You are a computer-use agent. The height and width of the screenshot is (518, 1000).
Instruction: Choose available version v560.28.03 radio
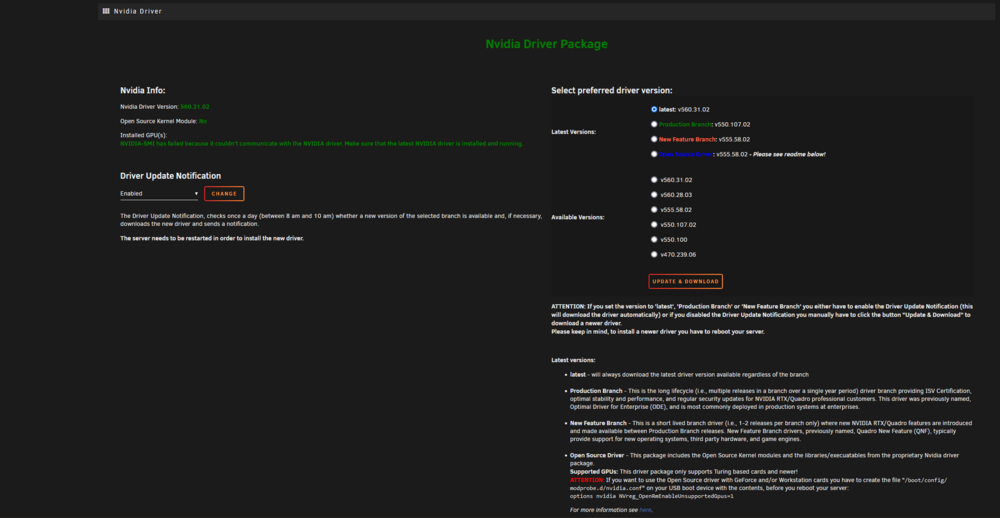tap(654, 195)
